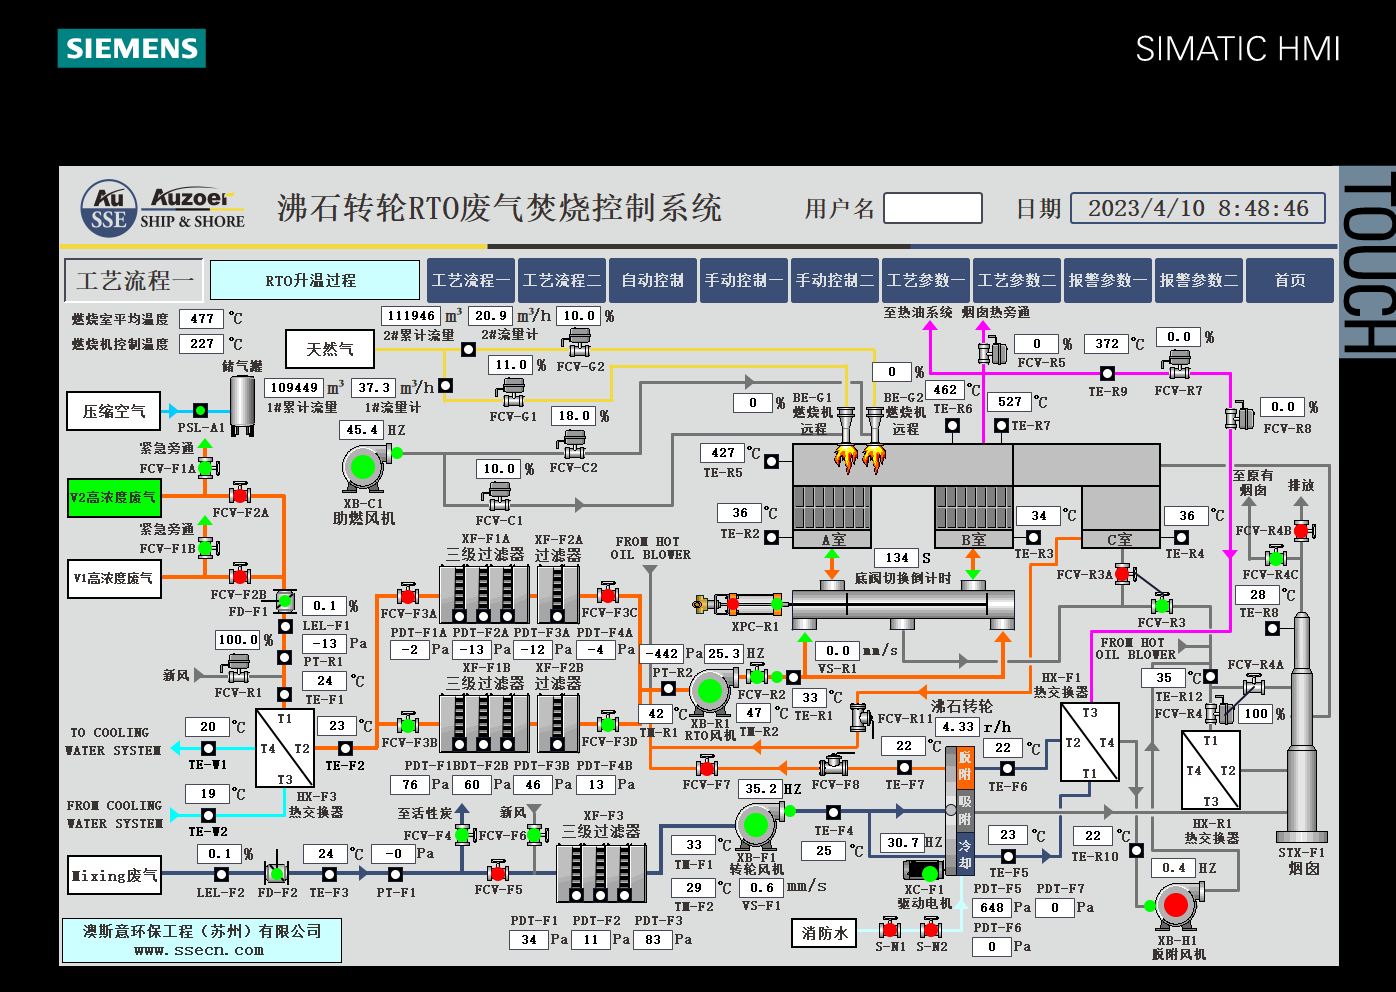Select the STX-F1 chimney icon

pyautogui.click(x=1301, y=728)
